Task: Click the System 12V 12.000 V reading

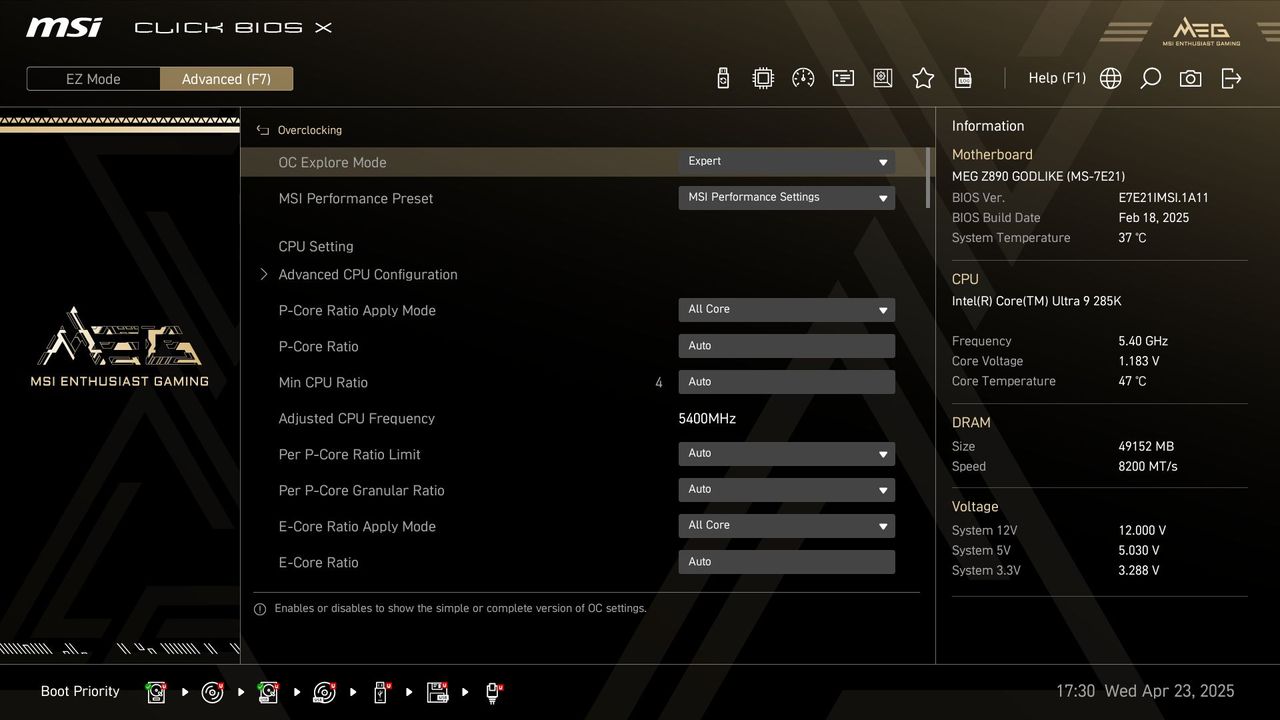Action: click(x=1142, y=530)
